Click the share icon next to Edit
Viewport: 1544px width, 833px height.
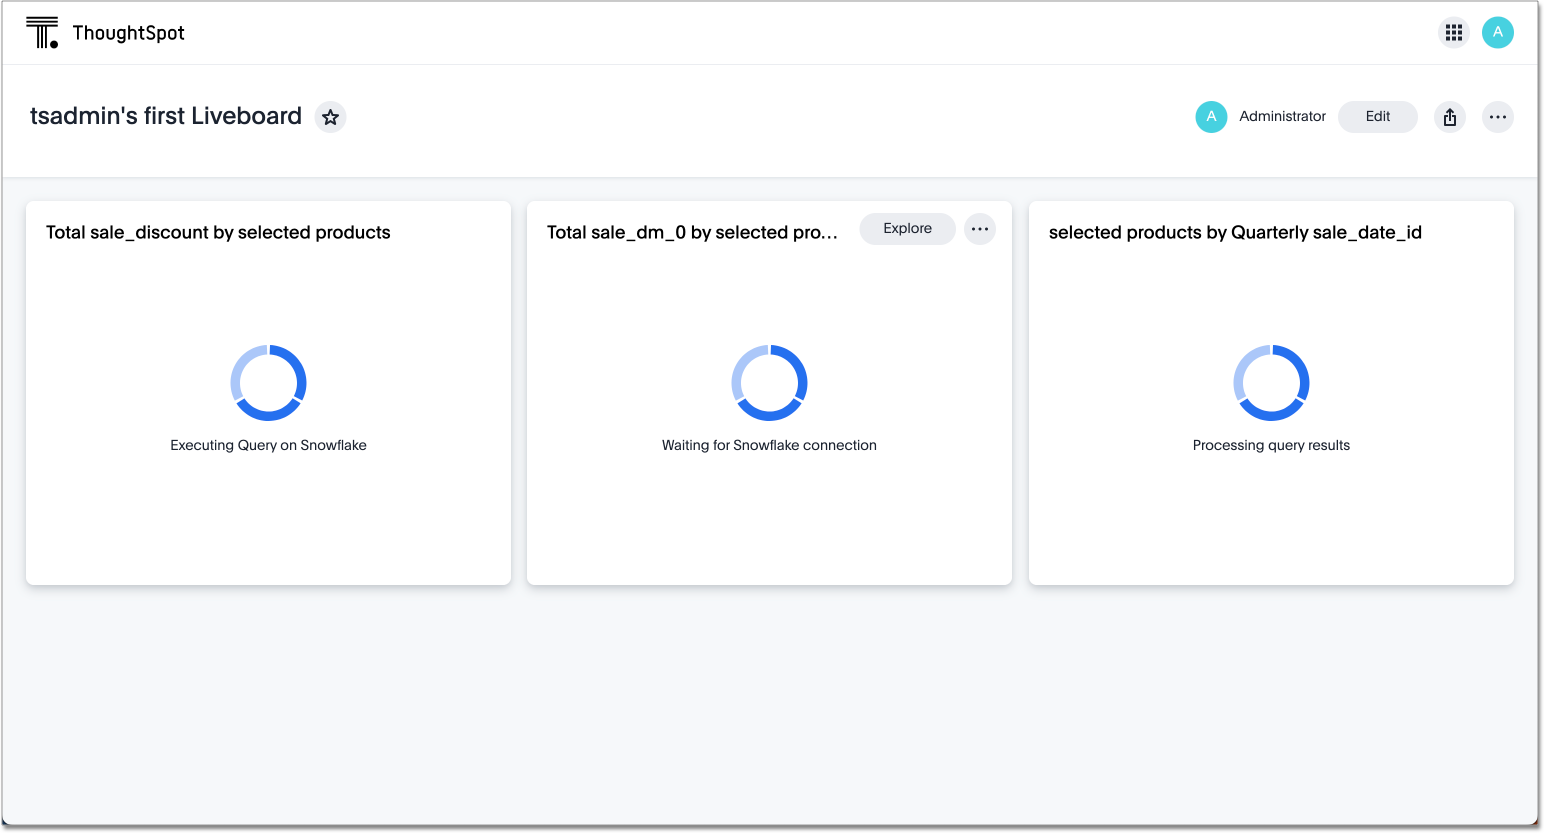1449,117
